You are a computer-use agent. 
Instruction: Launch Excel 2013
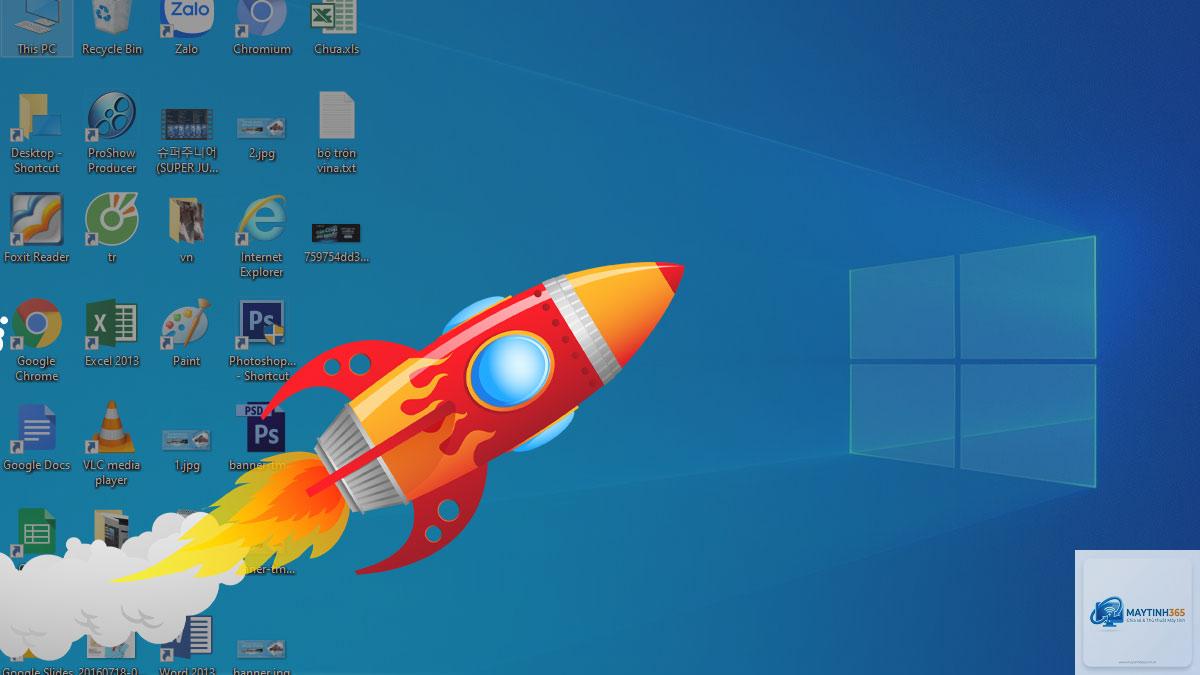[x=112, y=333]
